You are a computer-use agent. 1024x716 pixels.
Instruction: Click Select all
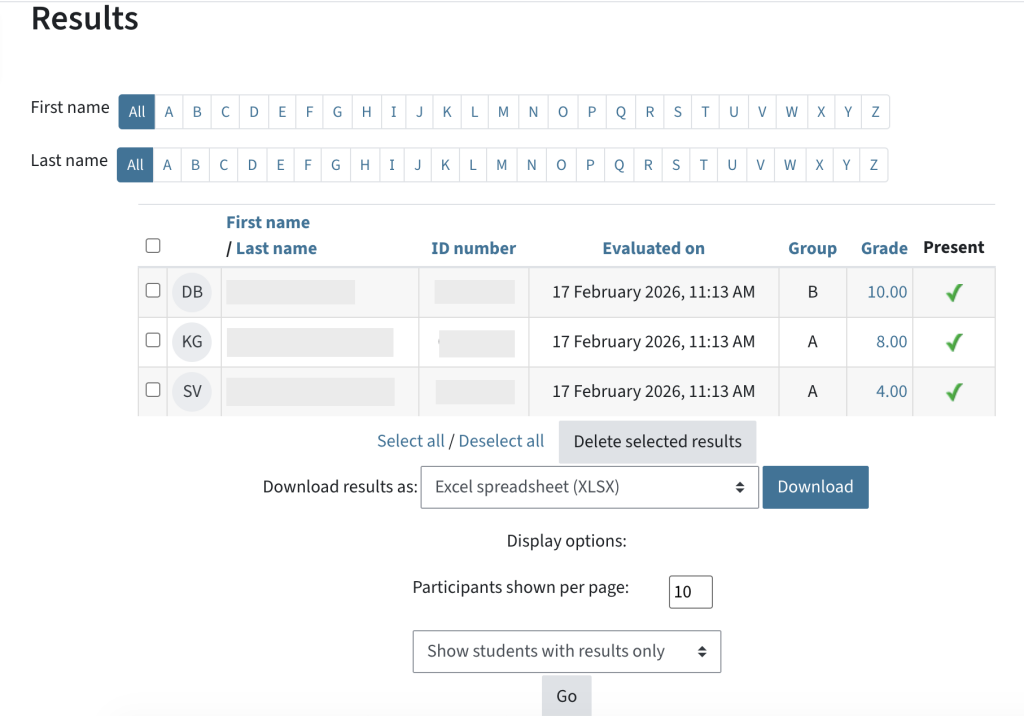click(410, 440)
